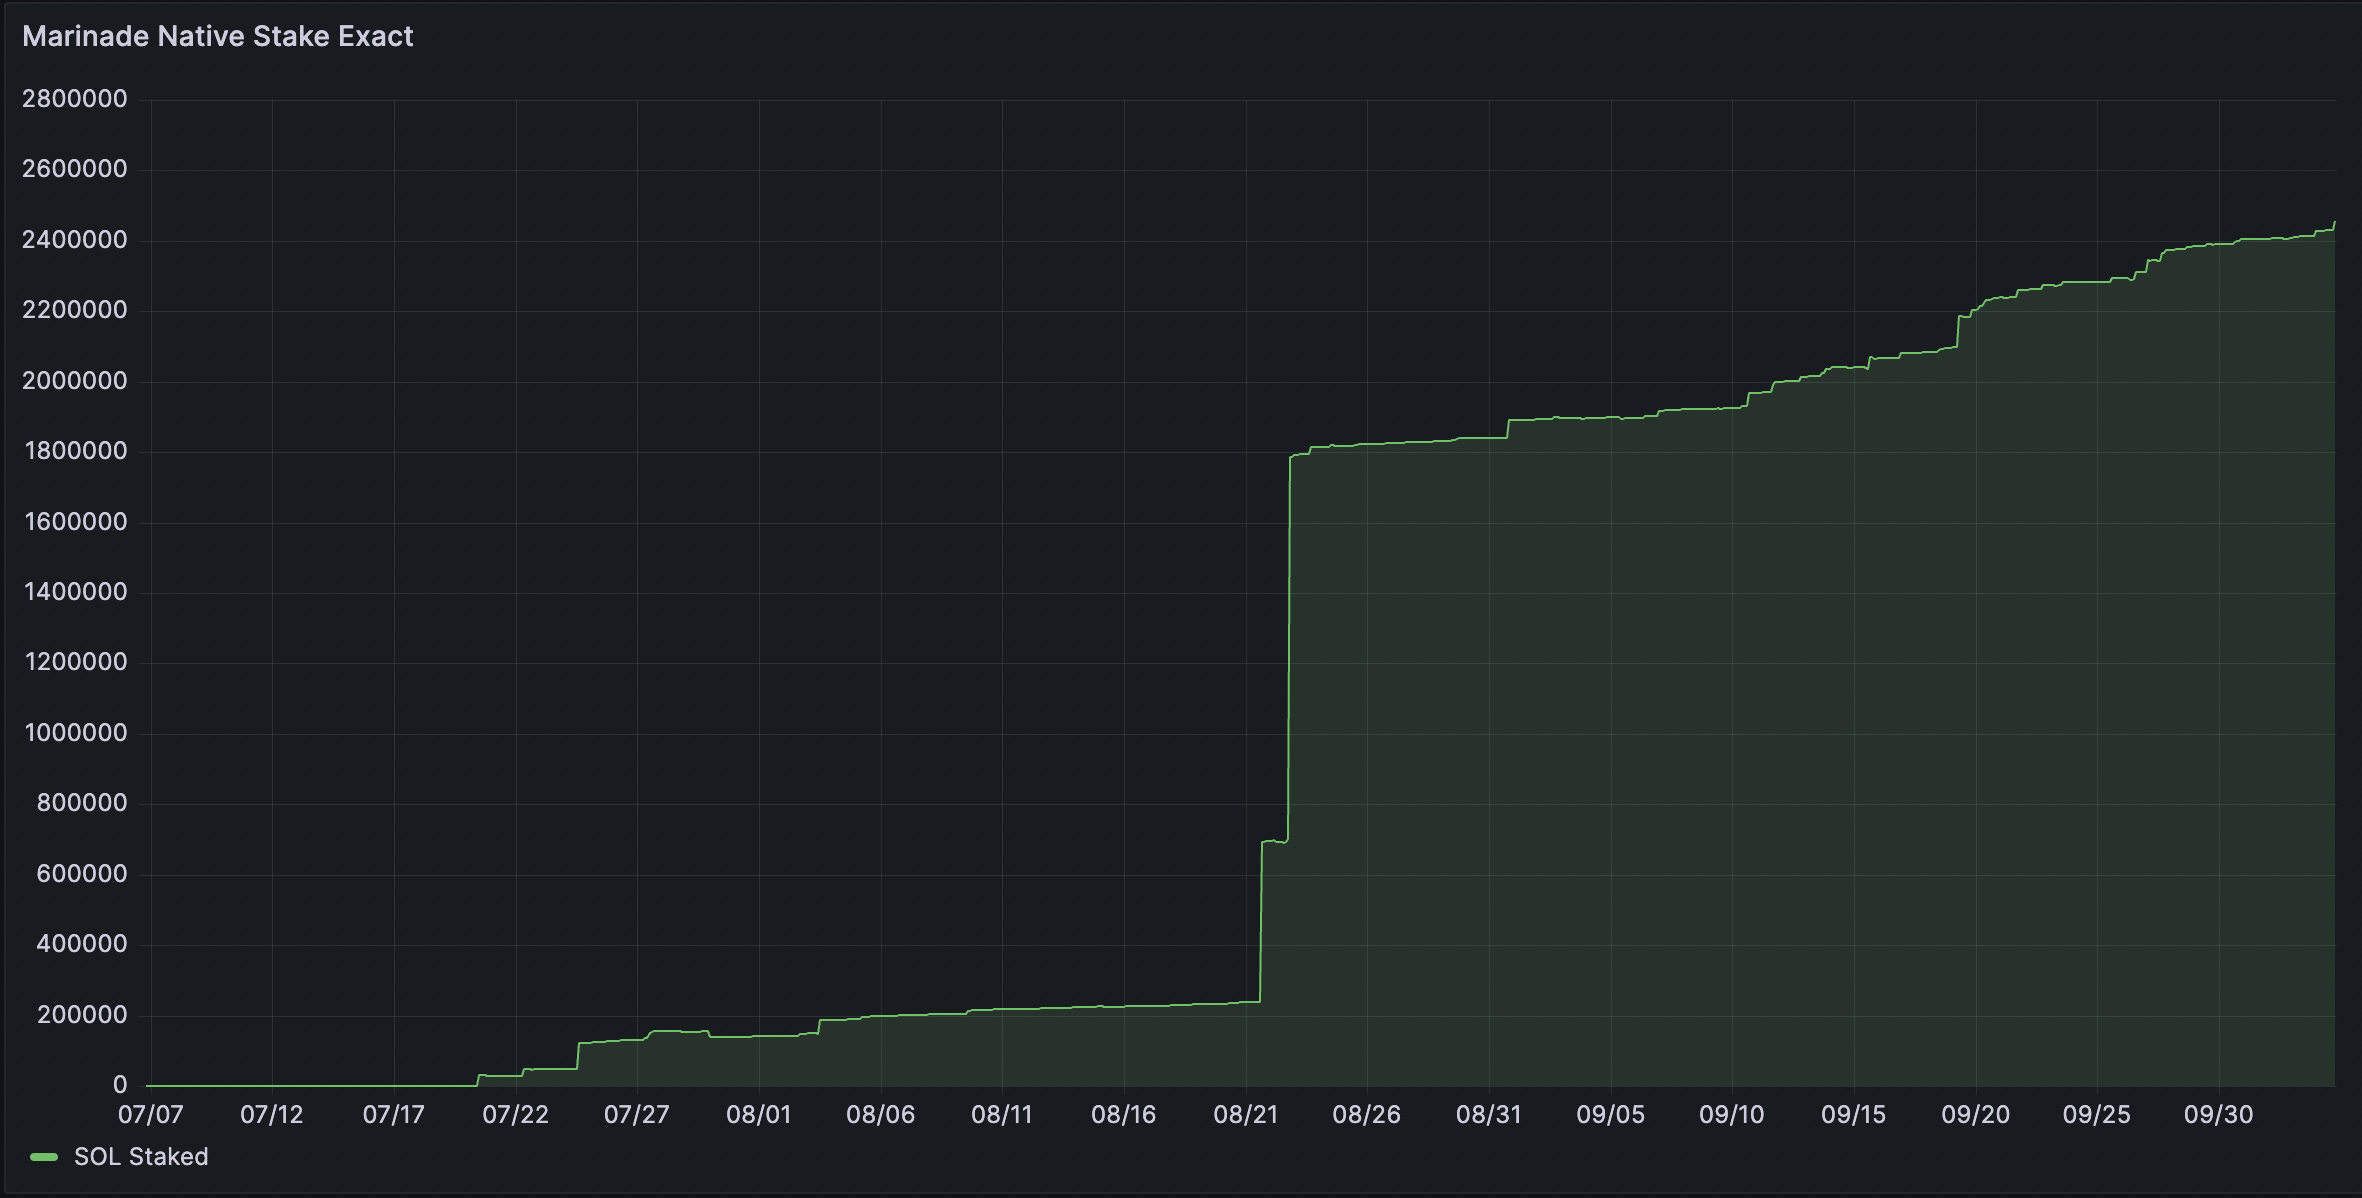This screenshot has width=2362, height=1198.
Task: Click the 07/07 x-axis date label
Action: coord(151,1115)
